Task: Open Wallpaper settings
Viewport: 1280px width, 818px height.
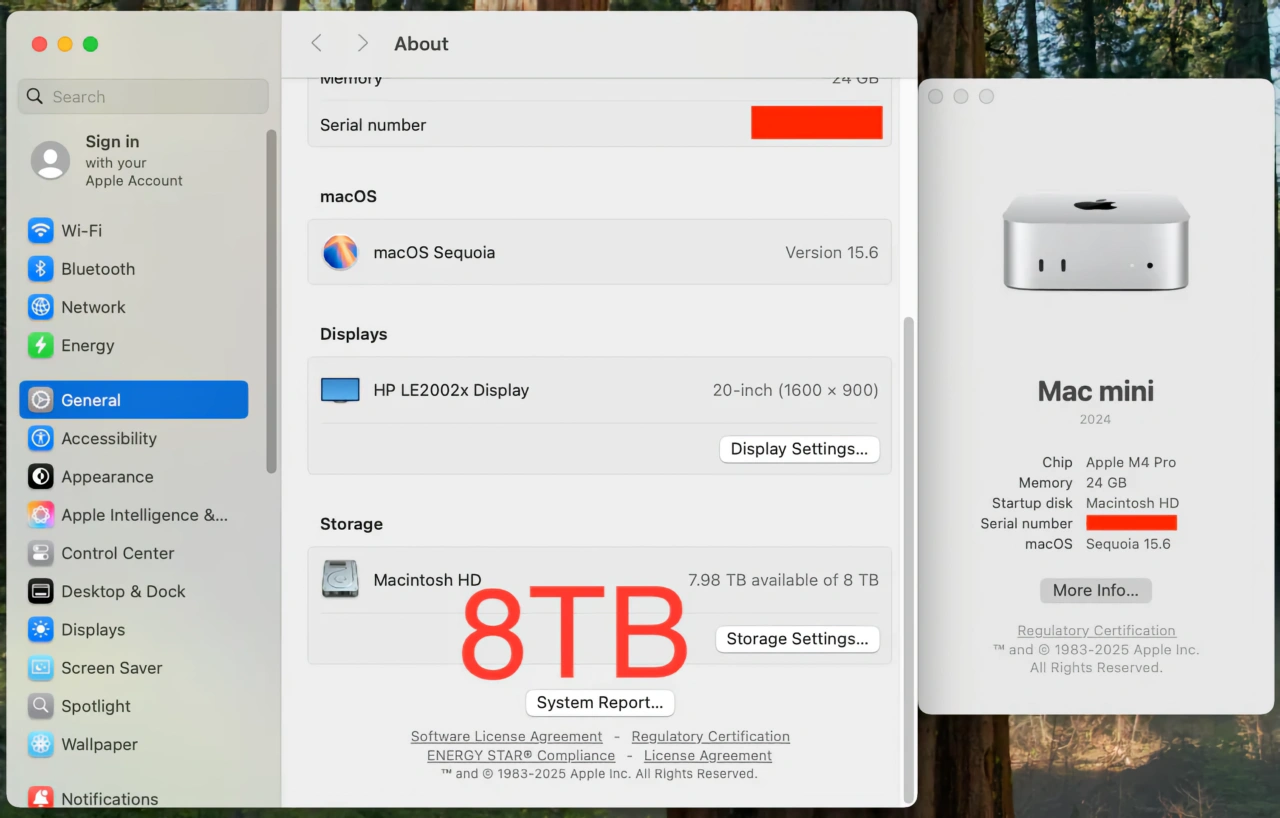Action: click(98, 744)
